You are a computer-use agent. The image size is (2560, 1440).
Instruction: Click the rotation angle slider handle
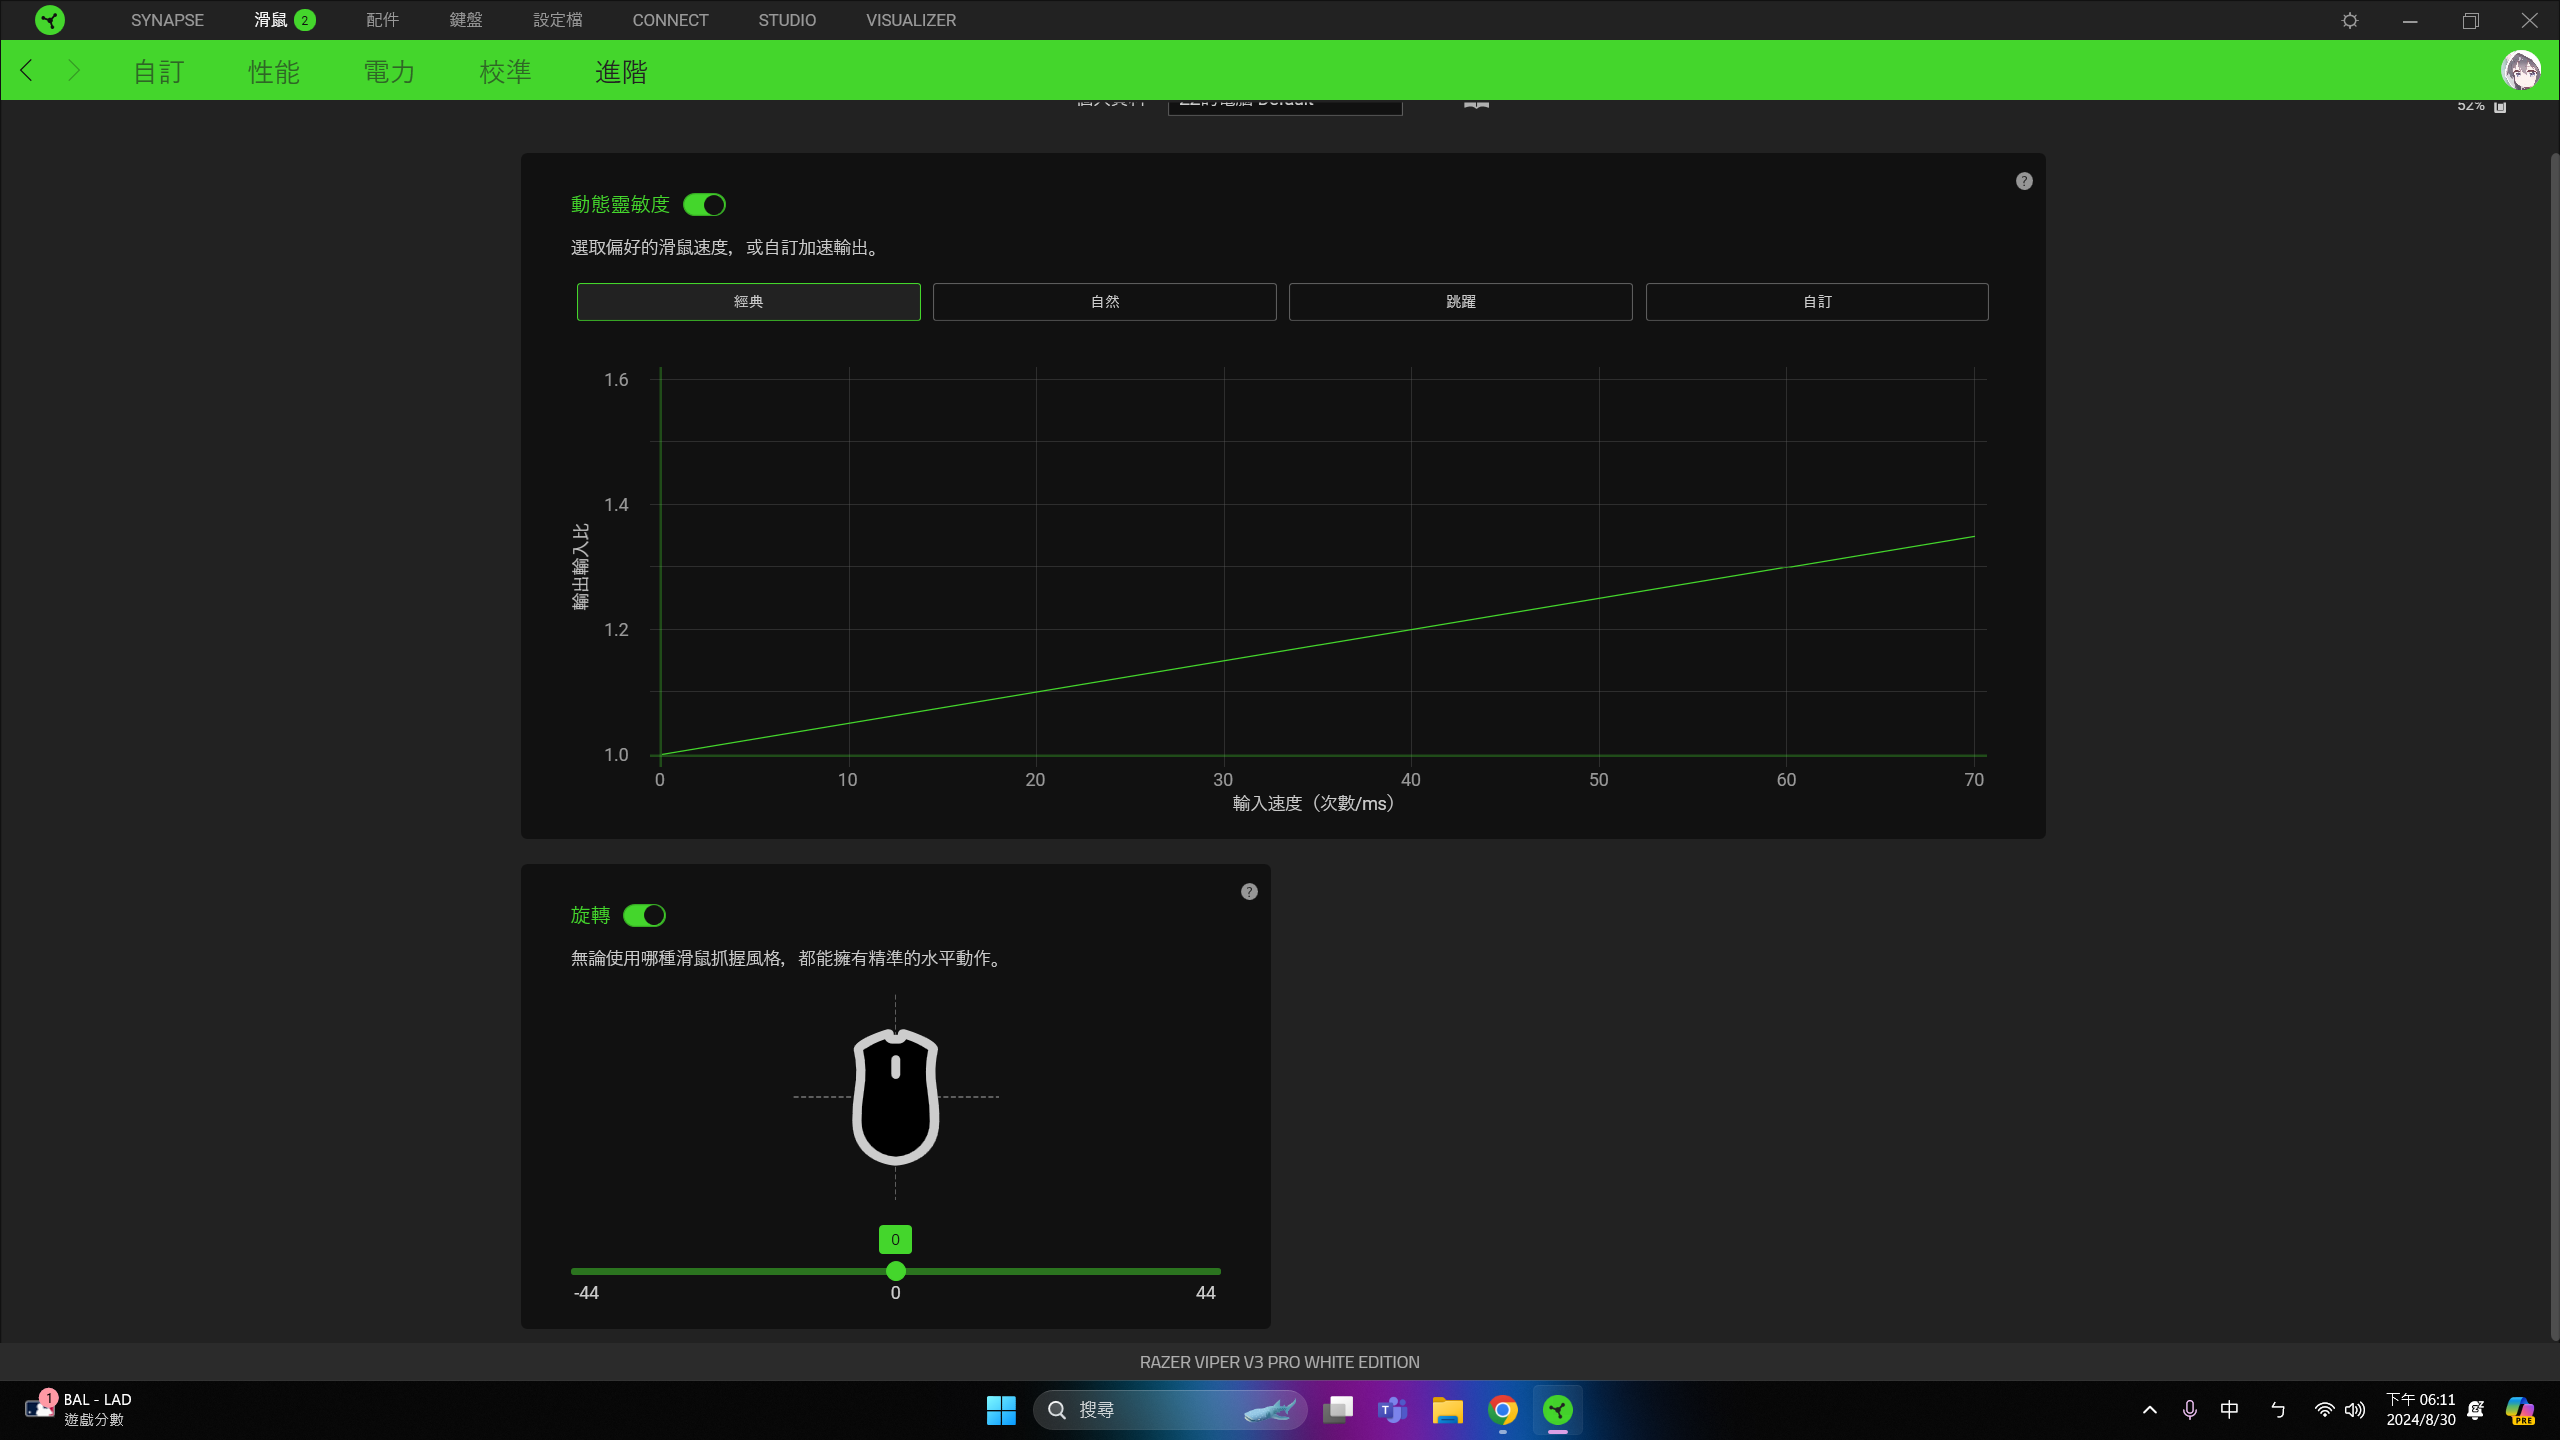(x=895, y=1271)
